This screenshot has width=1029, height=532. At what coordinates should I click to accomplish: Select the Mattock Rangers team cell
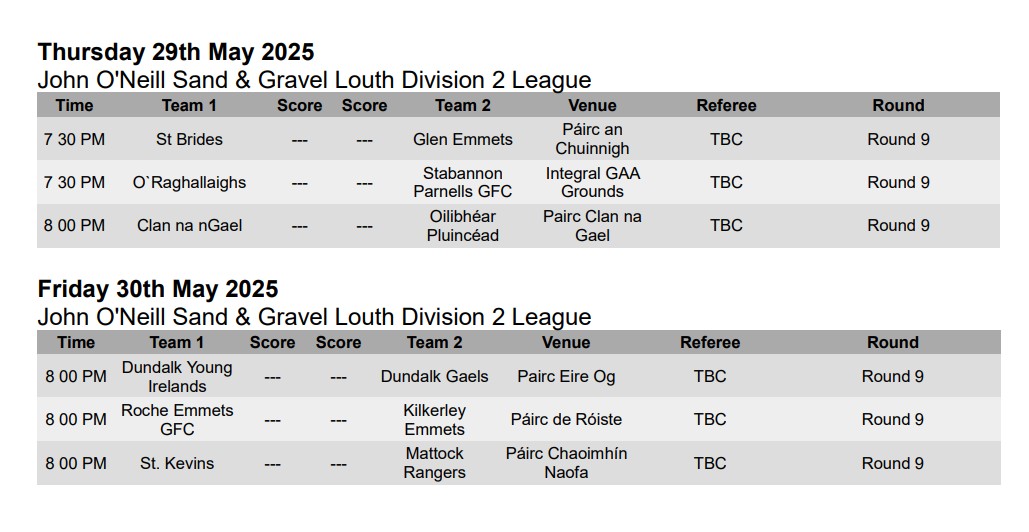435,463
